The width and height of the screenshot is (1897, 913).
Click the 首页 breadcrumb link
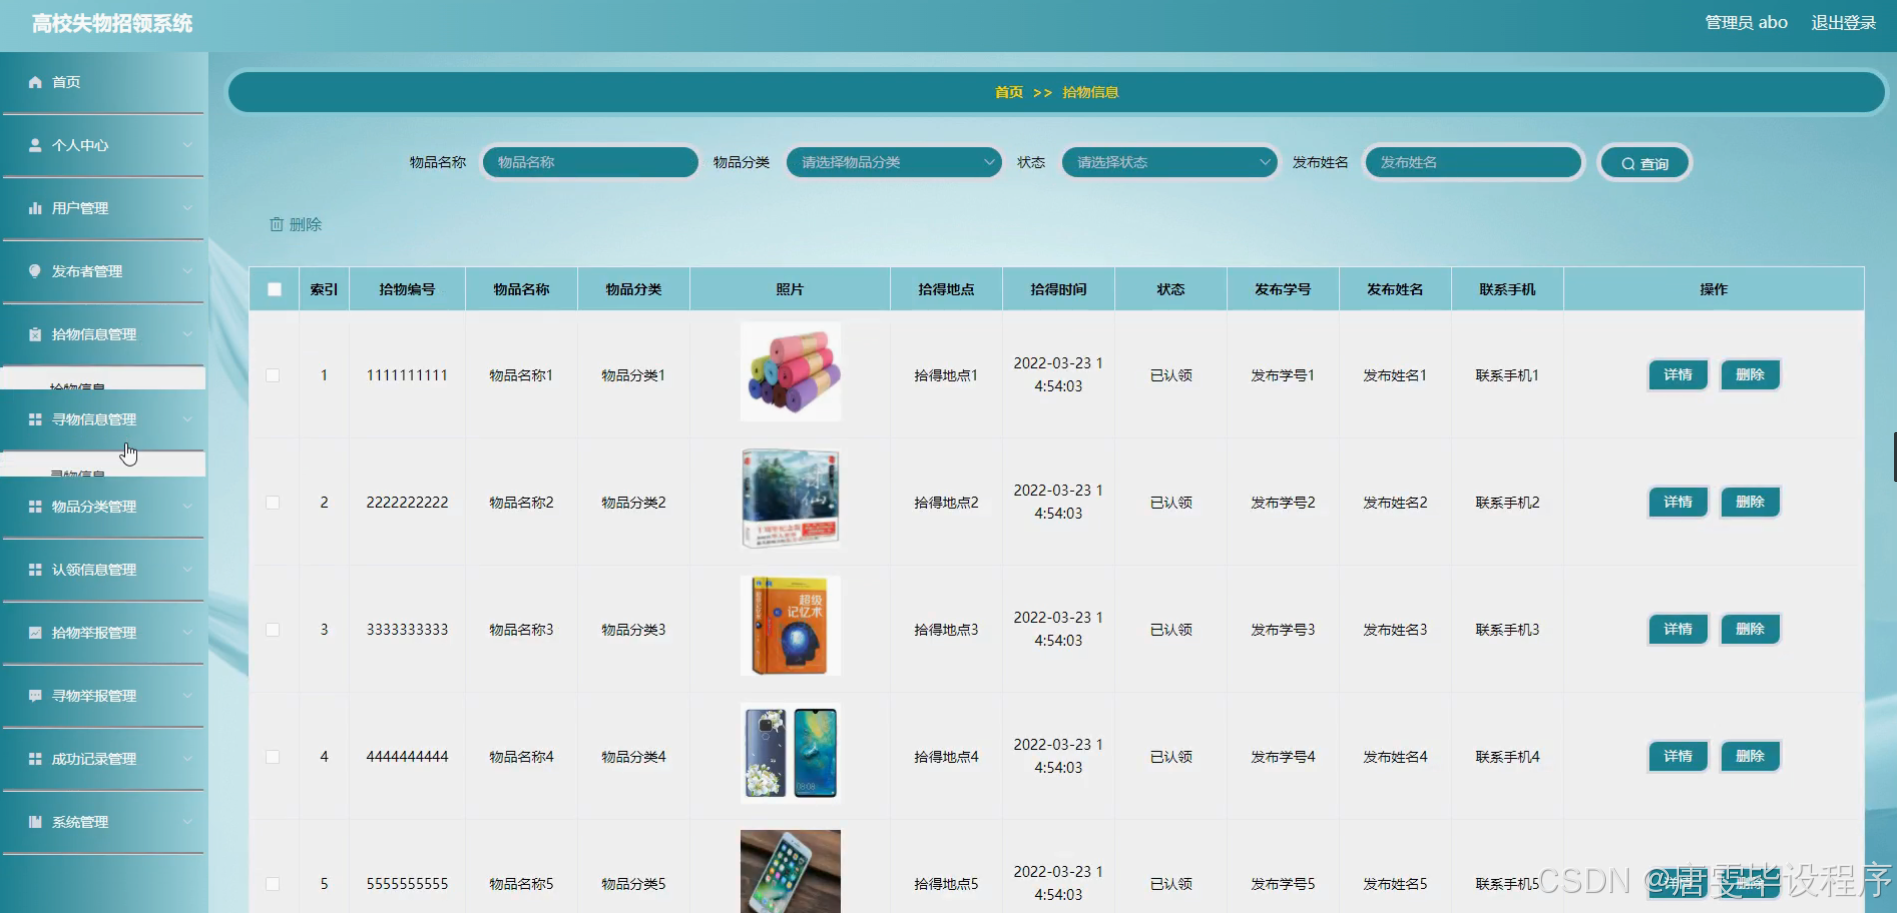click(1008, 92)
